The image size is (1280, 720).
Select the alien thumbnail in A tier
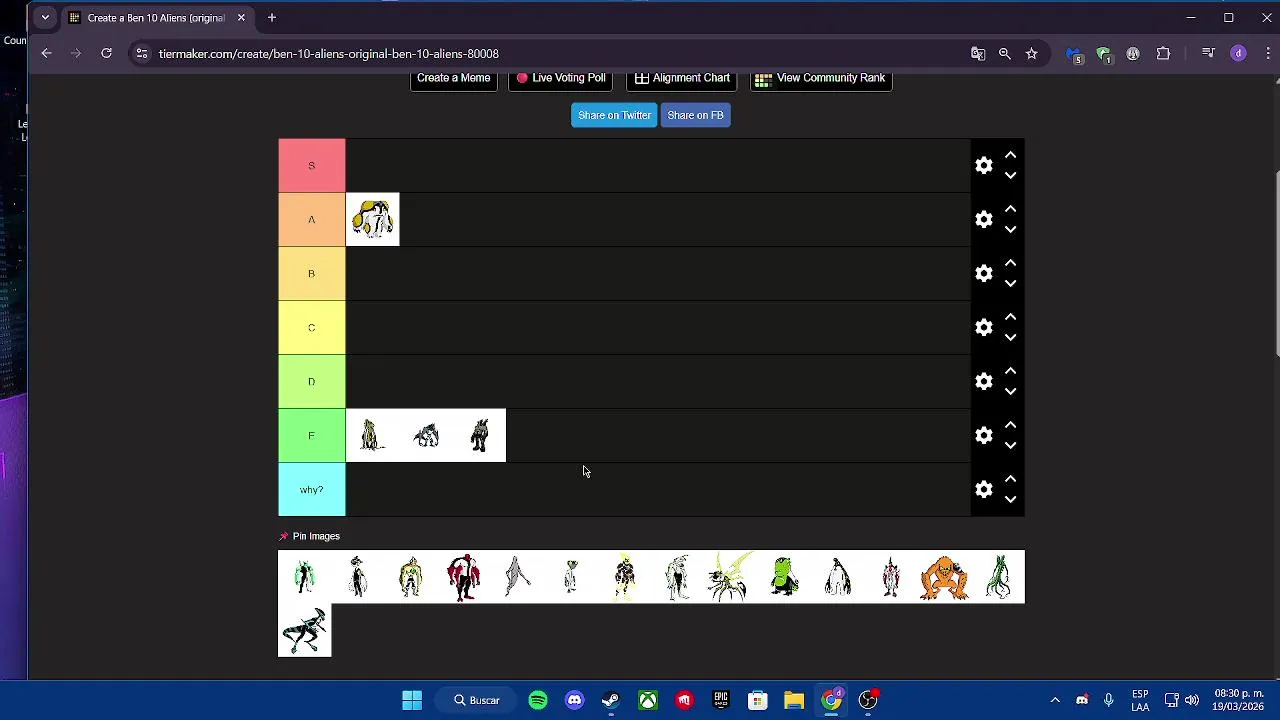point(372,219)
